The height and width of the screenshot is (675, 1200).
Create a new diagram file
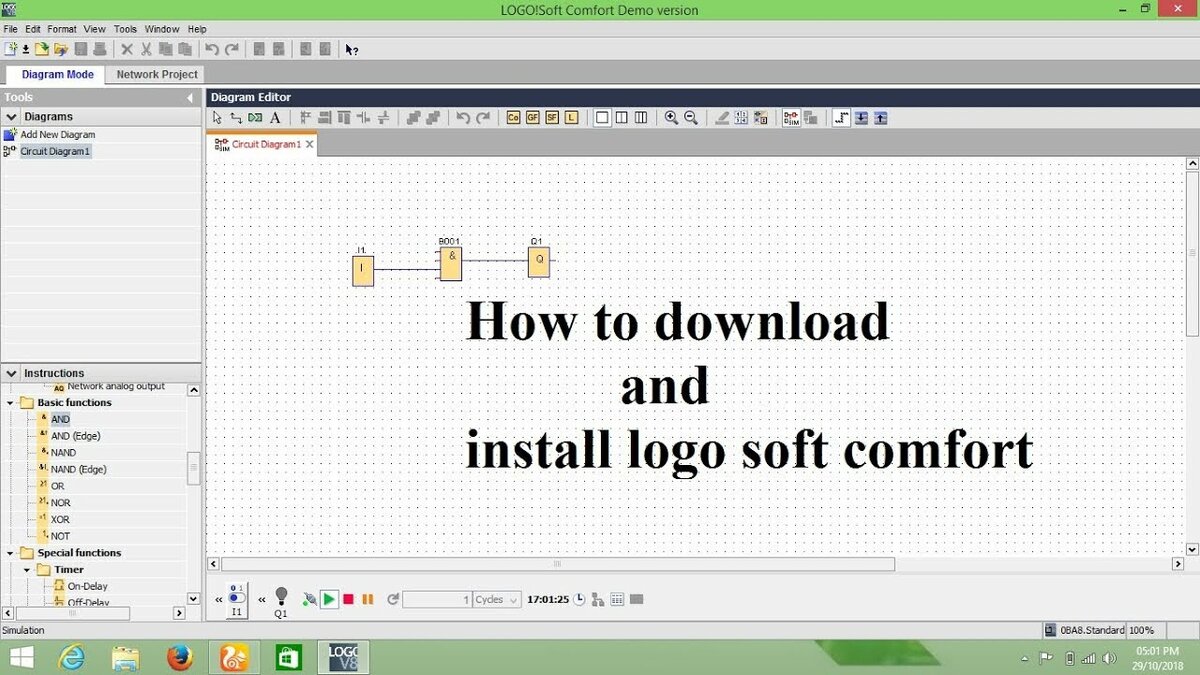point(11,48)
